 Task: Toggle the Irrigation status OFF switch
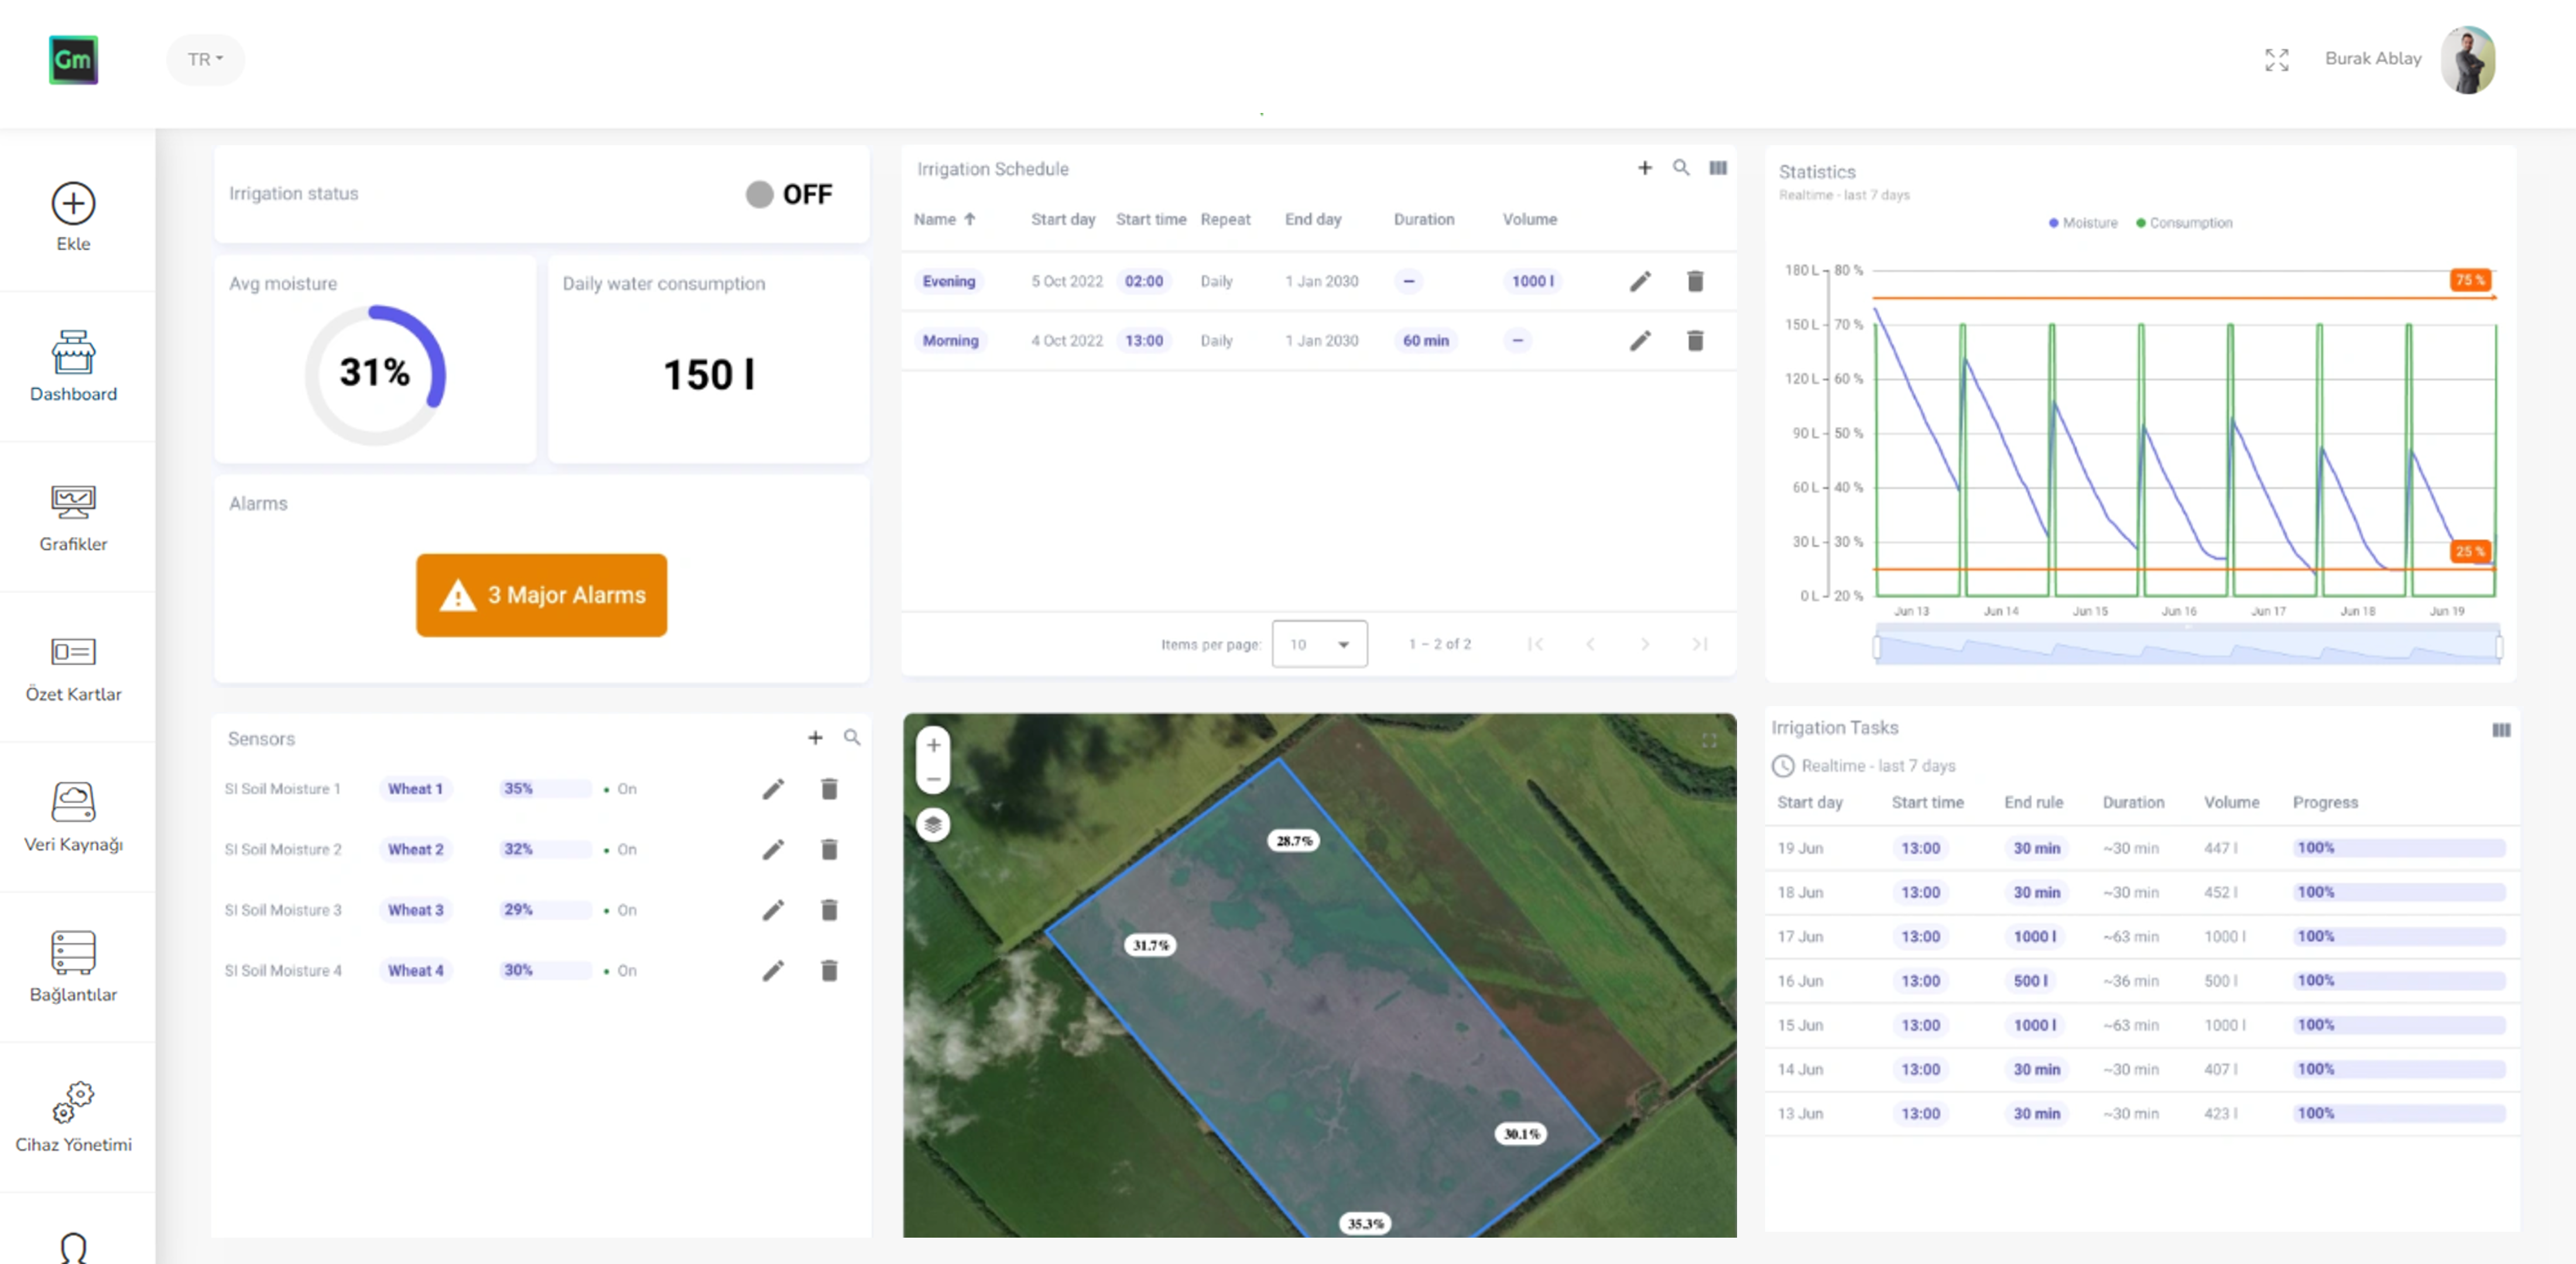760,194
